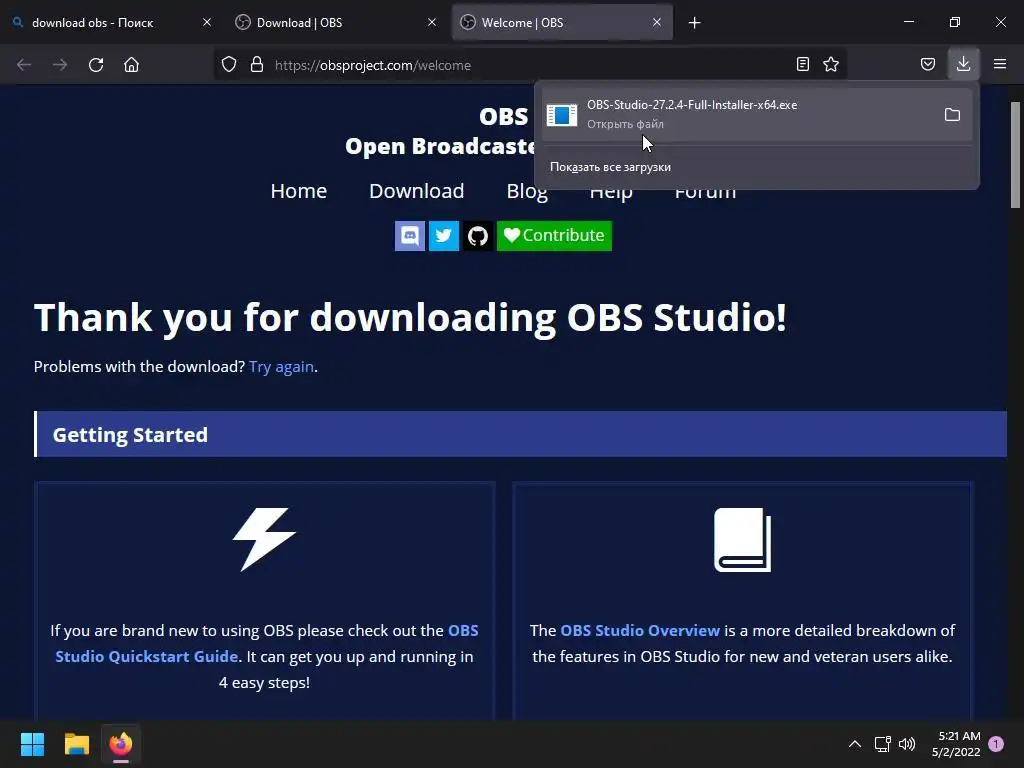
Task: Open the Download navigation link
Action: click(x=417, y=191)
